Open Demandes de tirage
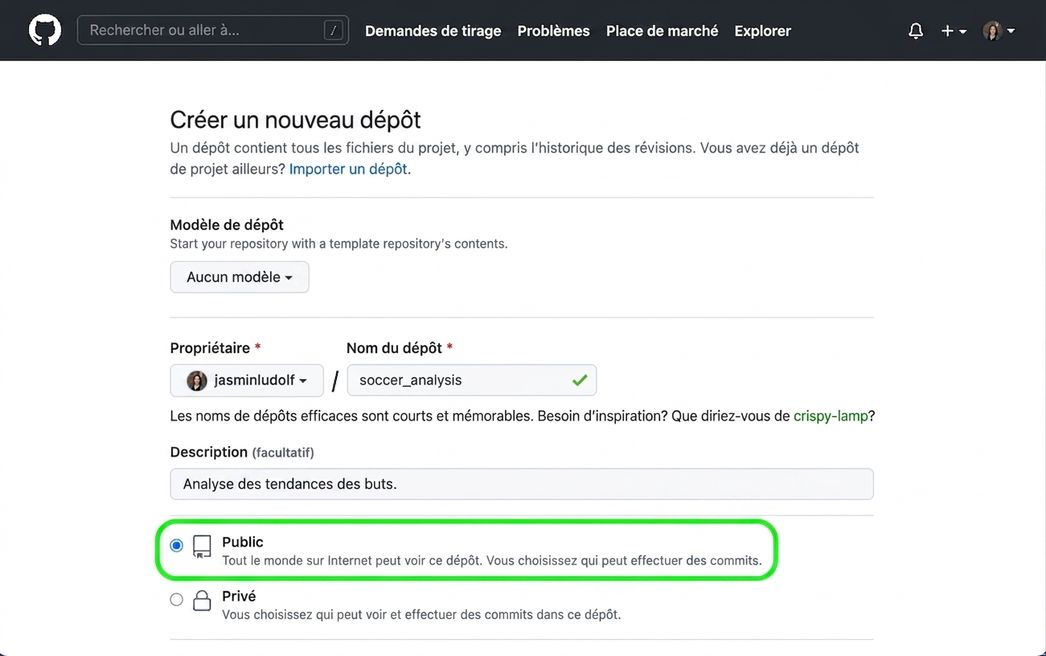This screenshot has width=1046, height=656. tap(433, 31)
